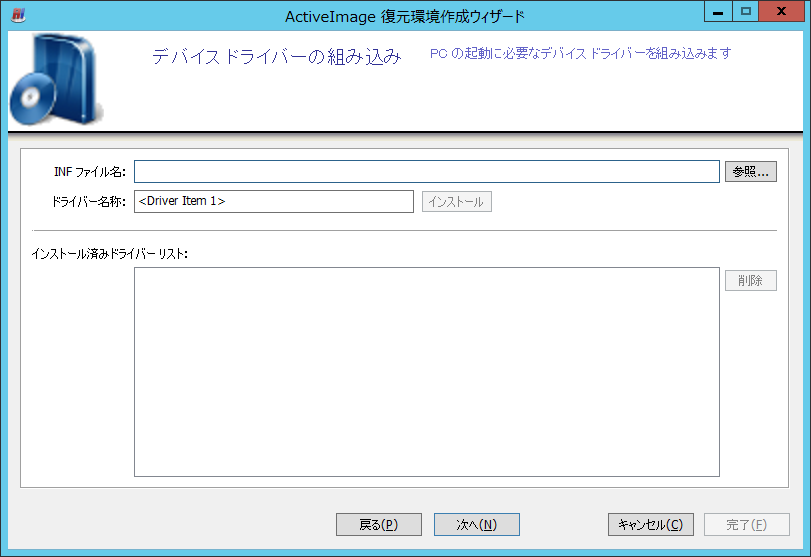
Task: Click the 完了(F) finish button
Action: pos(746,524)
